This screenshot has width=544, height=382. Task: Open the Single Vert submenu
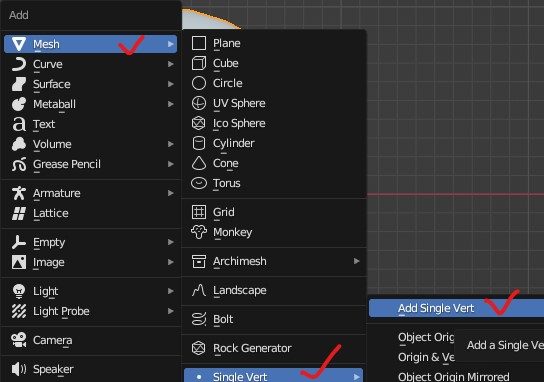pos(273,376)
